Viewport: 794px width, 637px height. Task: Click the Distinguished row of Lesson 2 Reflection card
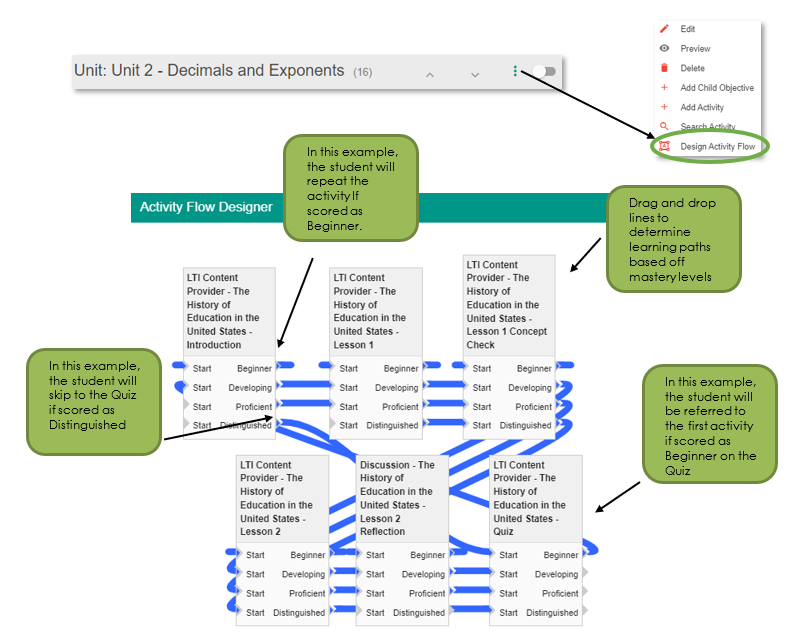(403, 613)
